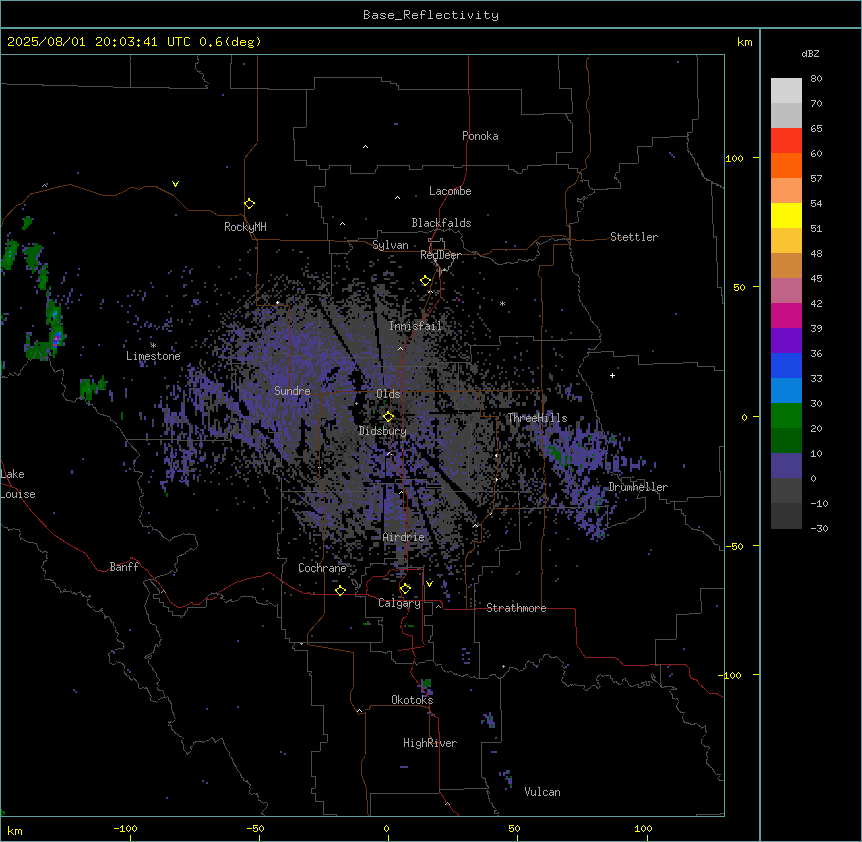
Task: Select the orange 57–60 dBZ legend swatch
Action: (786, 165)
